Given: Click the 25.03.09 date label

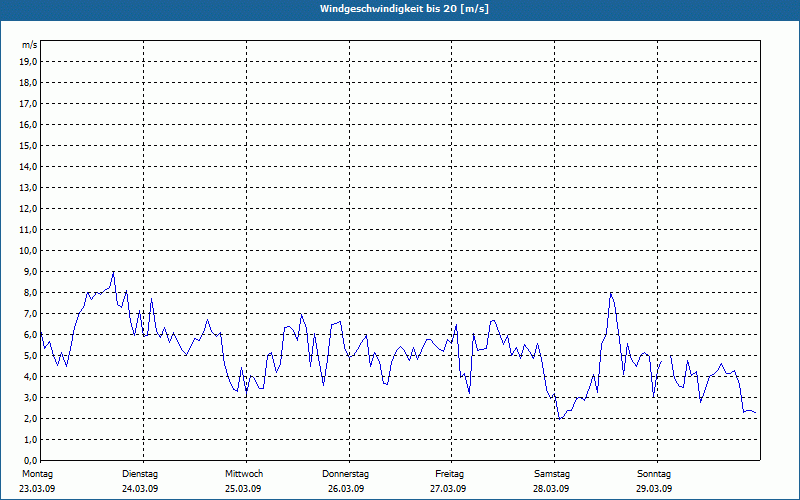Looking at the screenshot, I should click(x=243, y=489).
